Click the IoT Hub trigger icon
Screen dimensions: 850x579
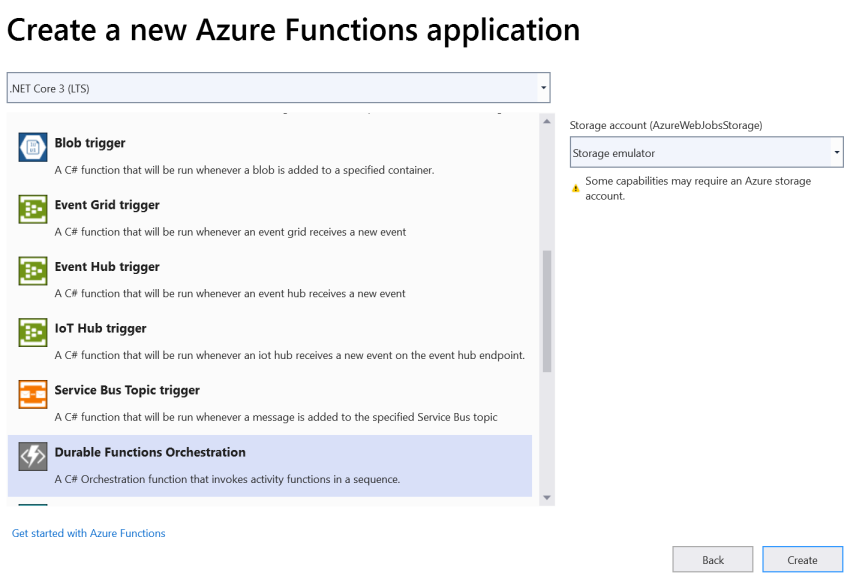[x=31, y=334]
